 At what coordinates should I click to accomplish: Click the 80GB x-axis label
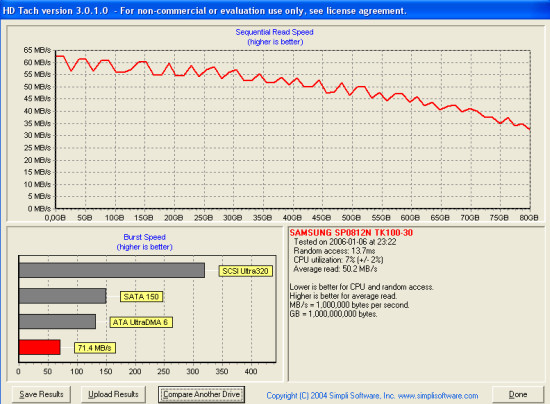[529, 218]
